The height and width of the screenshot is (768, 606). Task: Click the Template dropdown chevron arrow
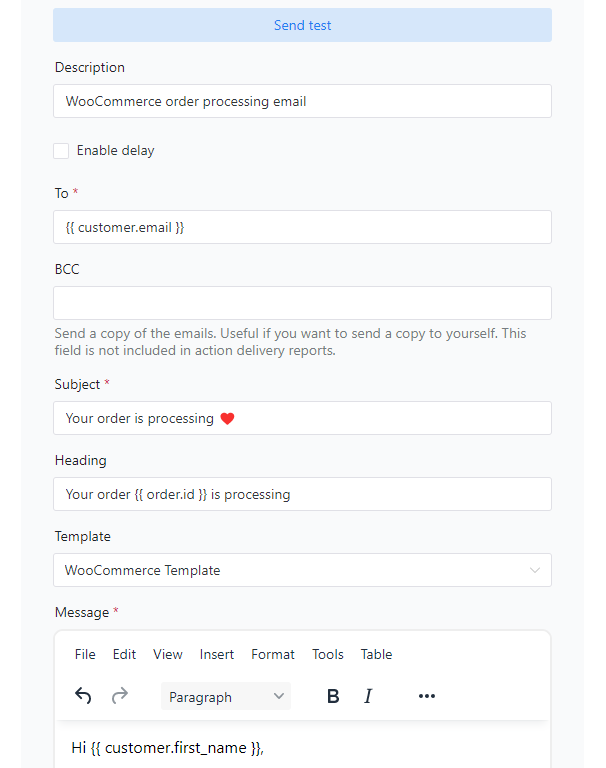click(x=534, y=570)
